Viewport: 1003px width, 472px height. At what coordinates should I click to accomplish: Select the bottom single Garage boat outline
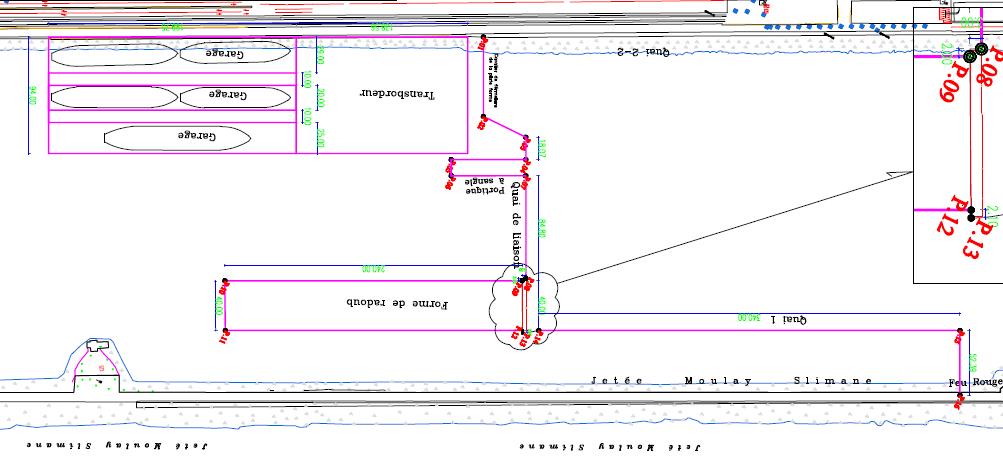(176, 137)
